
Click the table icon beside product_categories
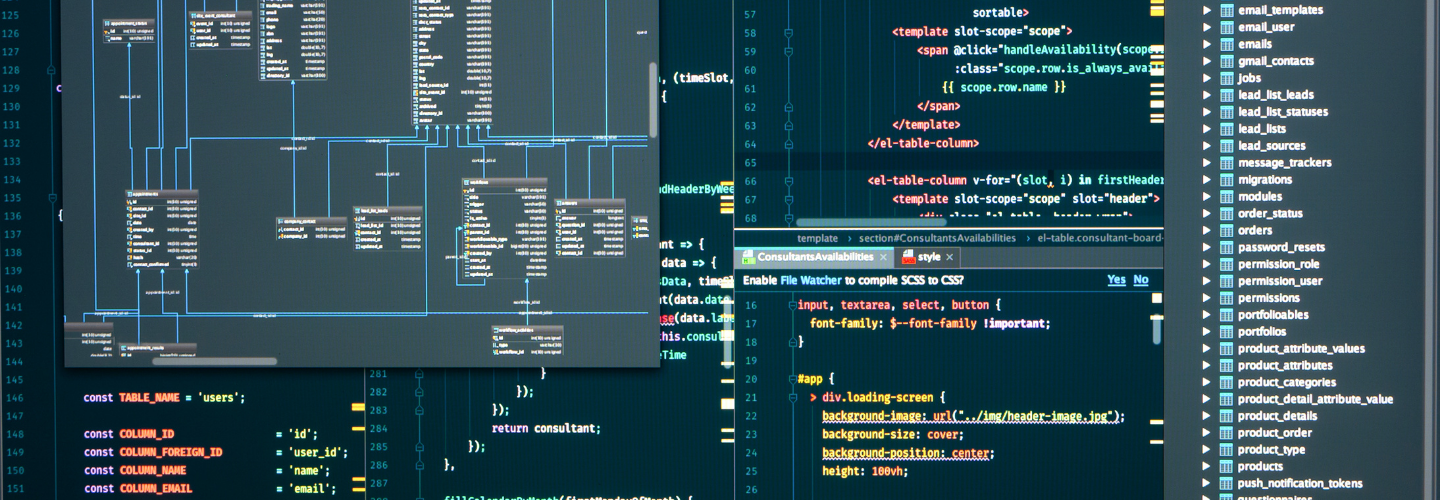[1225, 382]
